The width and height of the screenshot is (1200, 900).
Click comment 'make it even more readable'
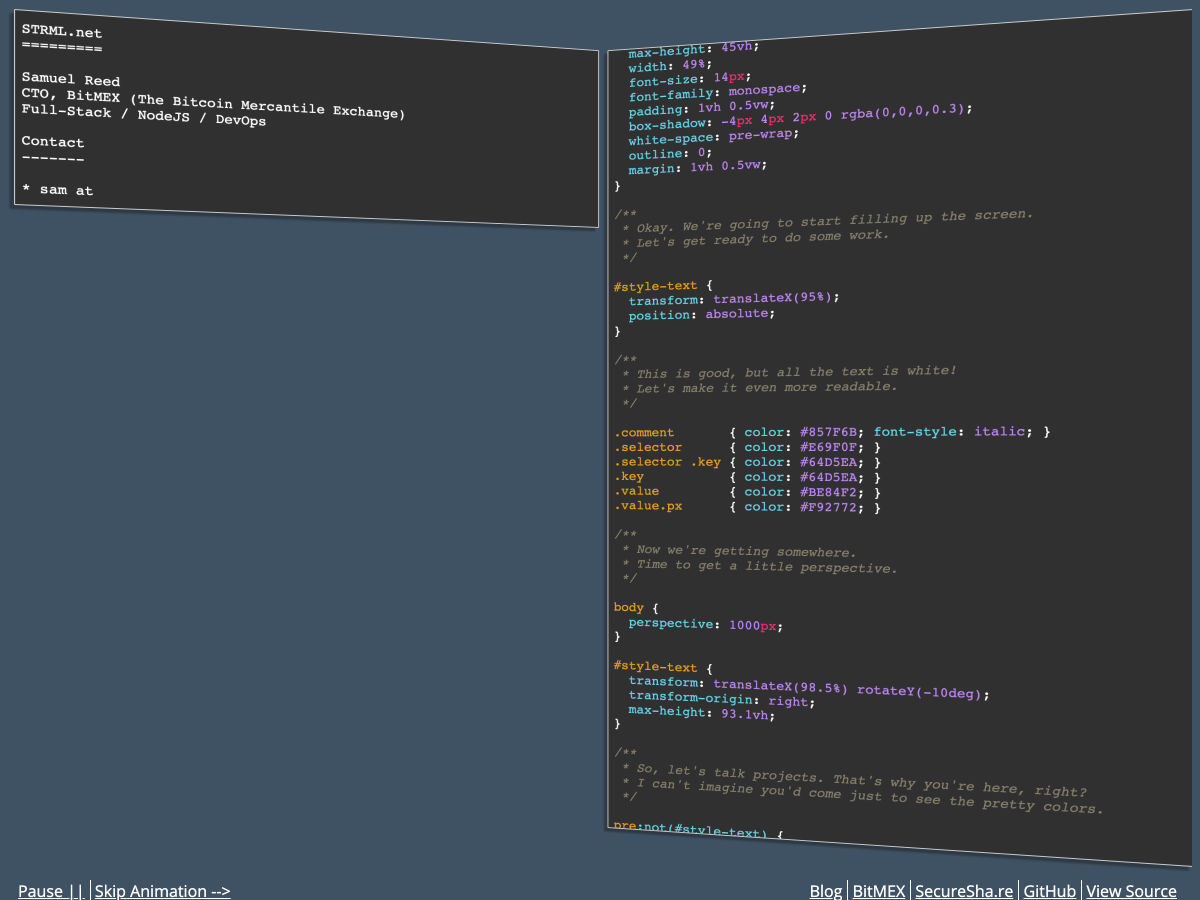click(x=786, y=387)
